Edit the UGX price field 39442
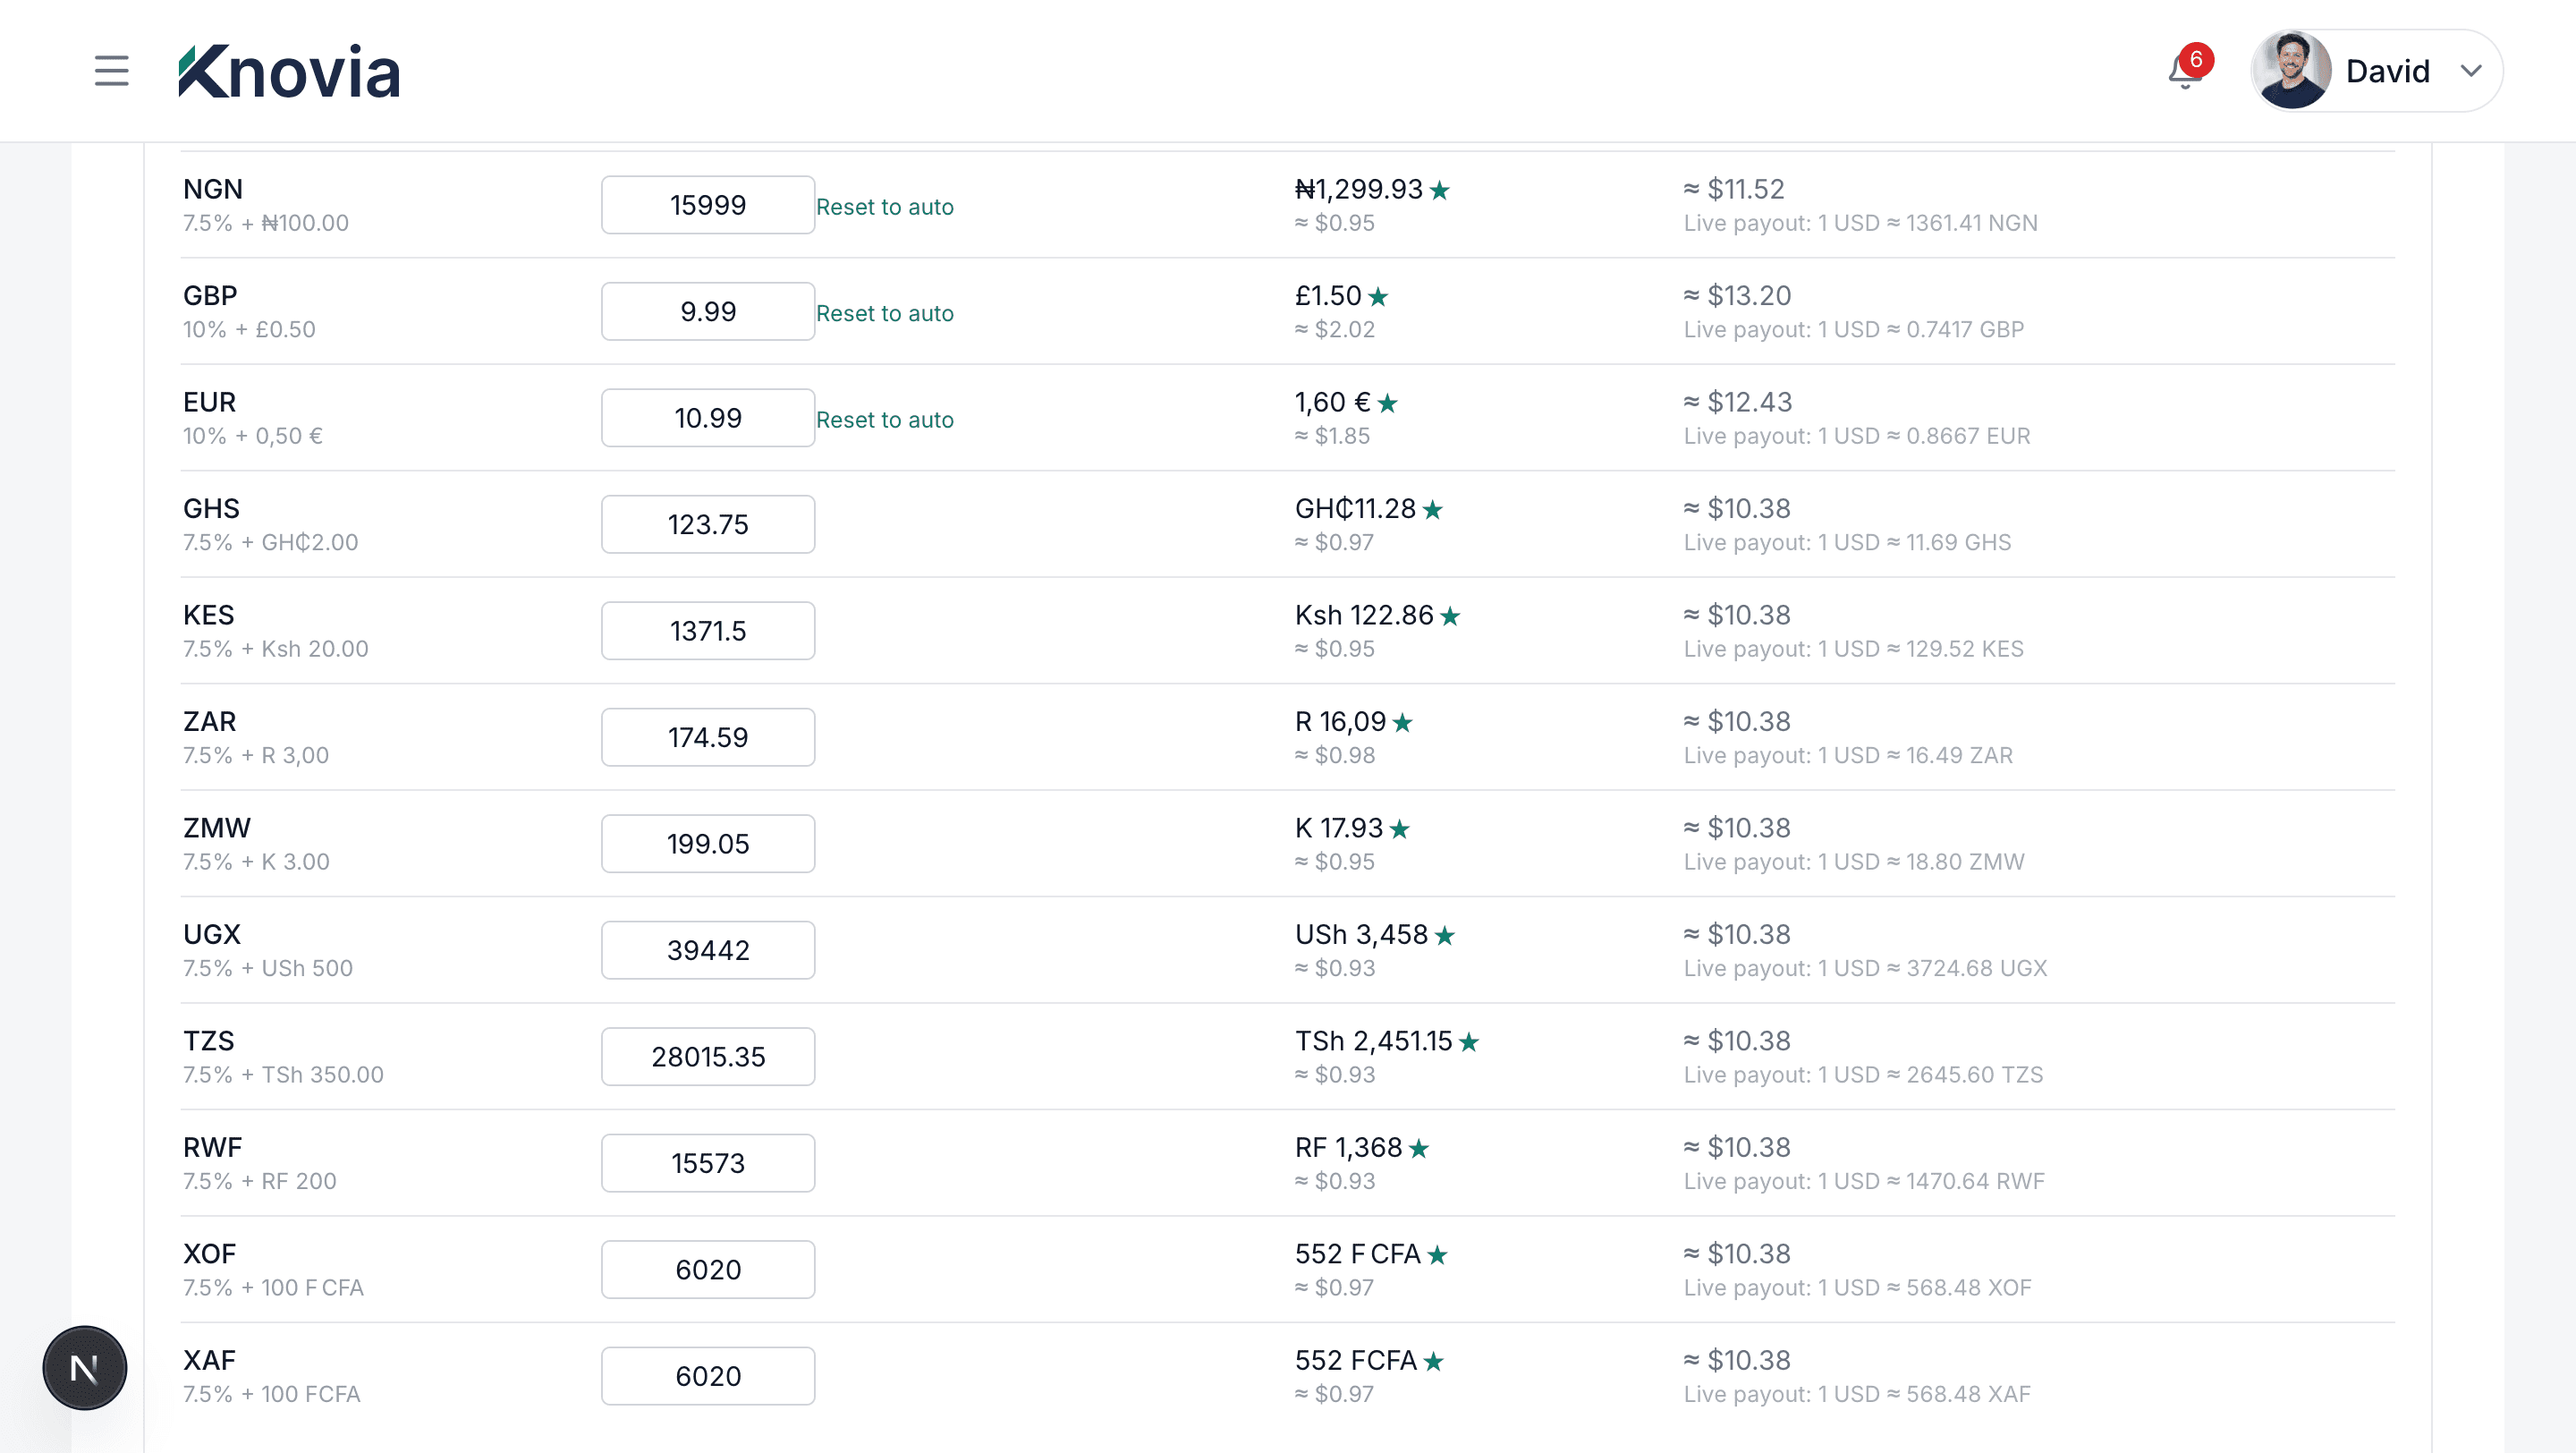 click(708, 950)
